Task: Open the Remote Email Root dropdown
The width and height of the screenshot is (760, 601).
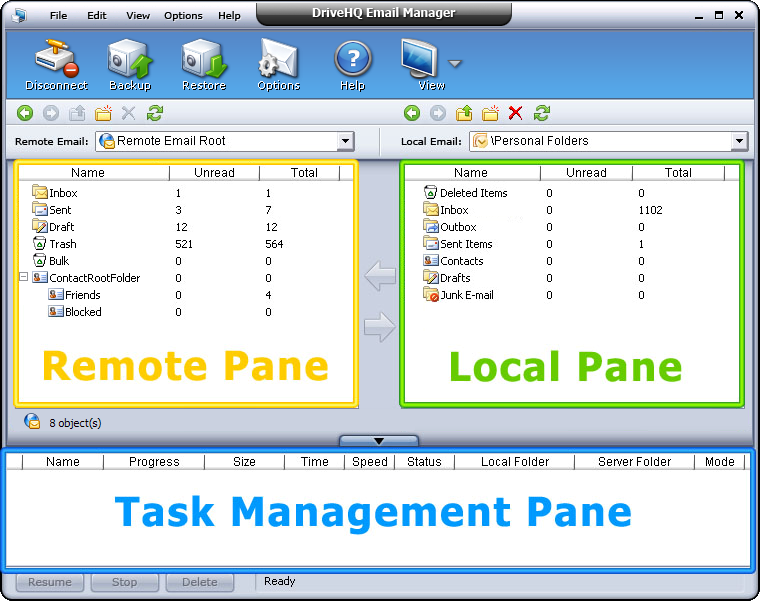Action: [345, 142]
